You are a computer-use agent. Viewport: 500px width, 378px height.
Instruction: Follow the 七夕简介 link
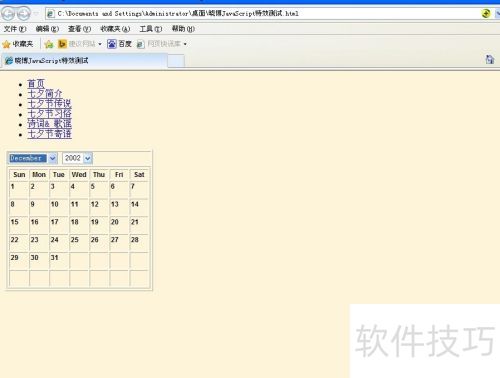(45, 94)
